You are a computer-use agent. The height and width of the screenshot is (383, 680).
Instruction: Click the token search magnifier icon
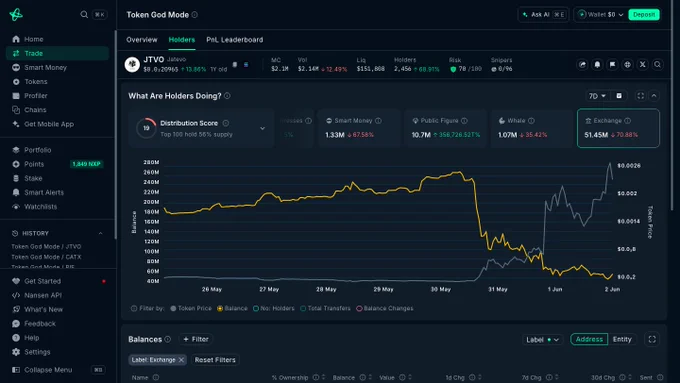[x=657, y=65]
